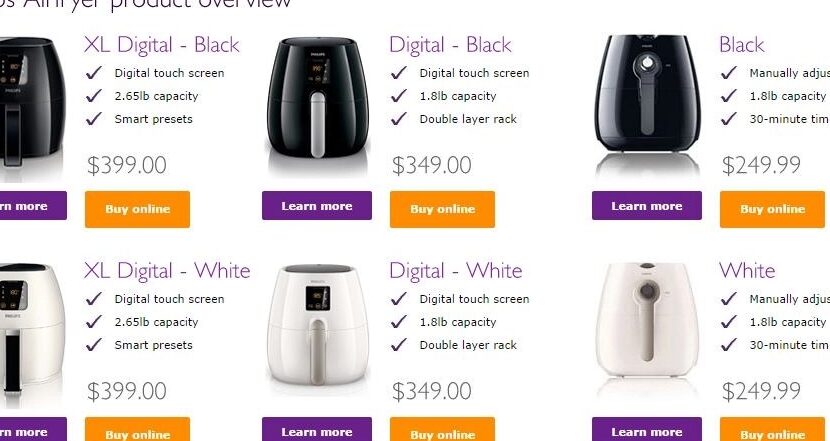Open the XL Digital - White title

click(167, 271)
